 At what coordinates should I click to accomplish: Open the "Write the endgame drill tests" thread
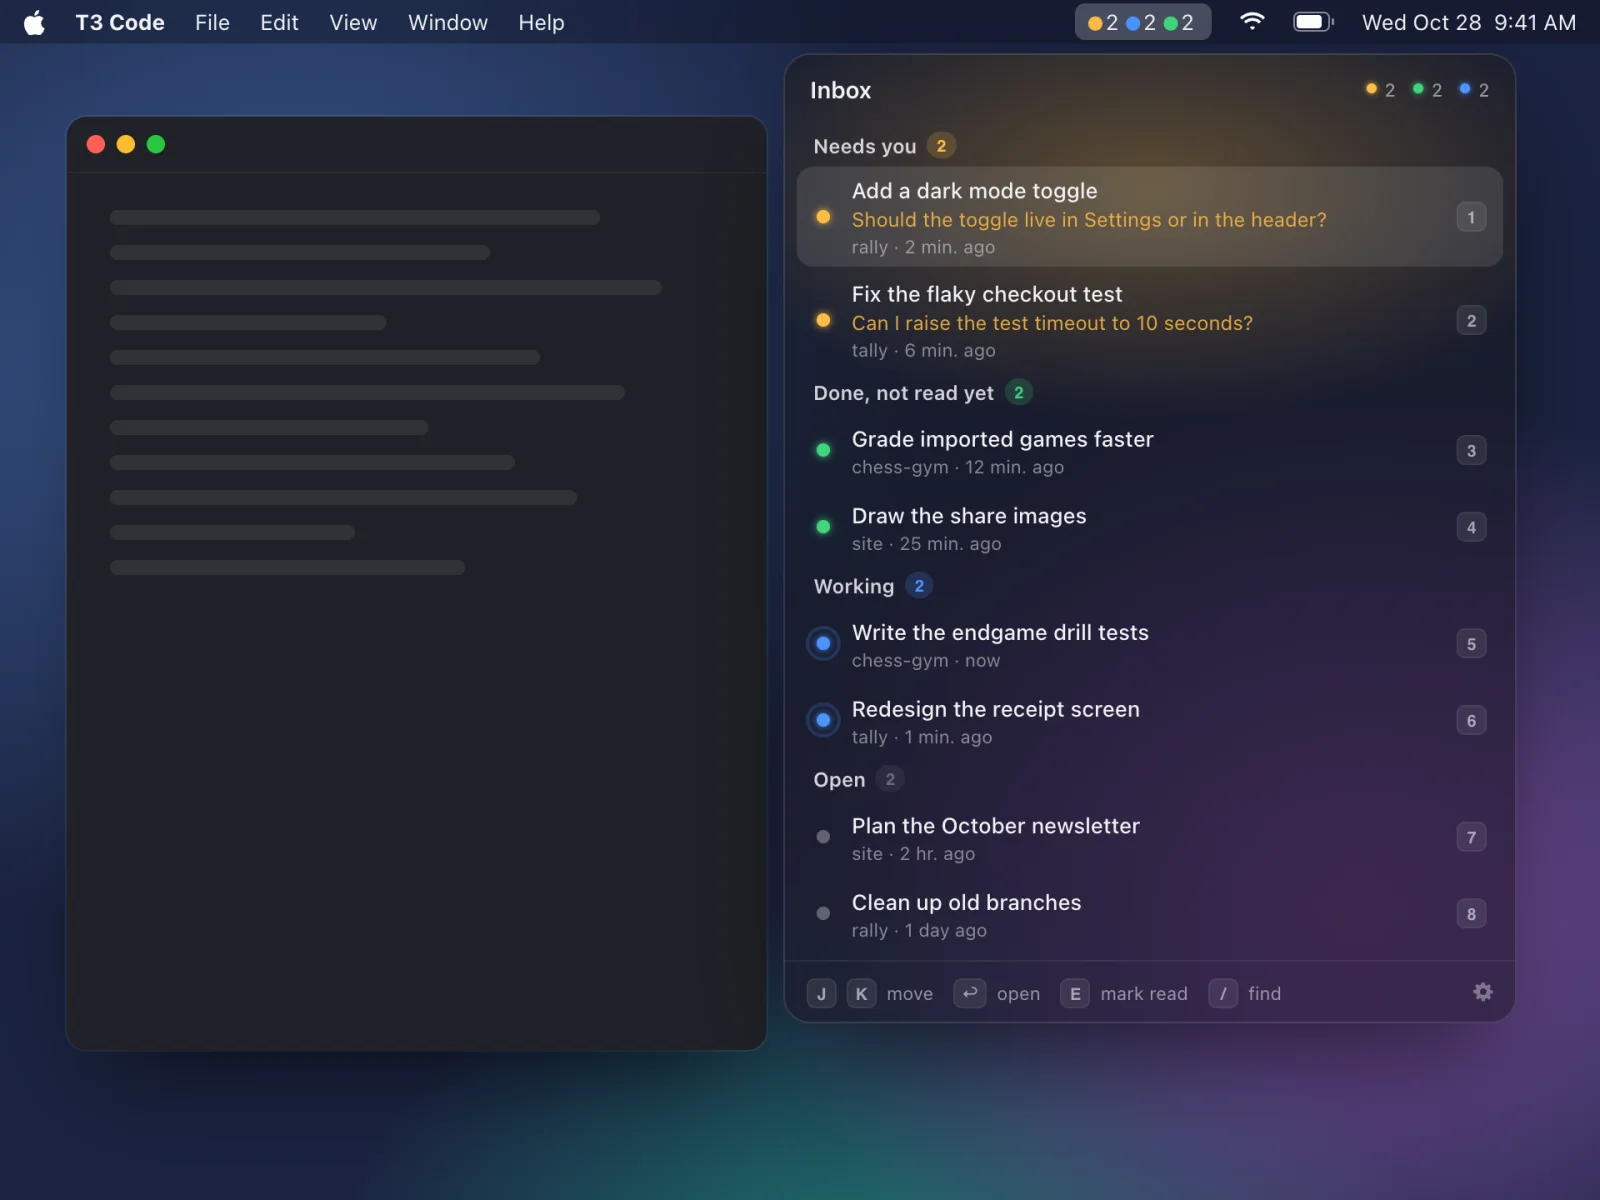pyautogui.click(x=1150, y=644)
